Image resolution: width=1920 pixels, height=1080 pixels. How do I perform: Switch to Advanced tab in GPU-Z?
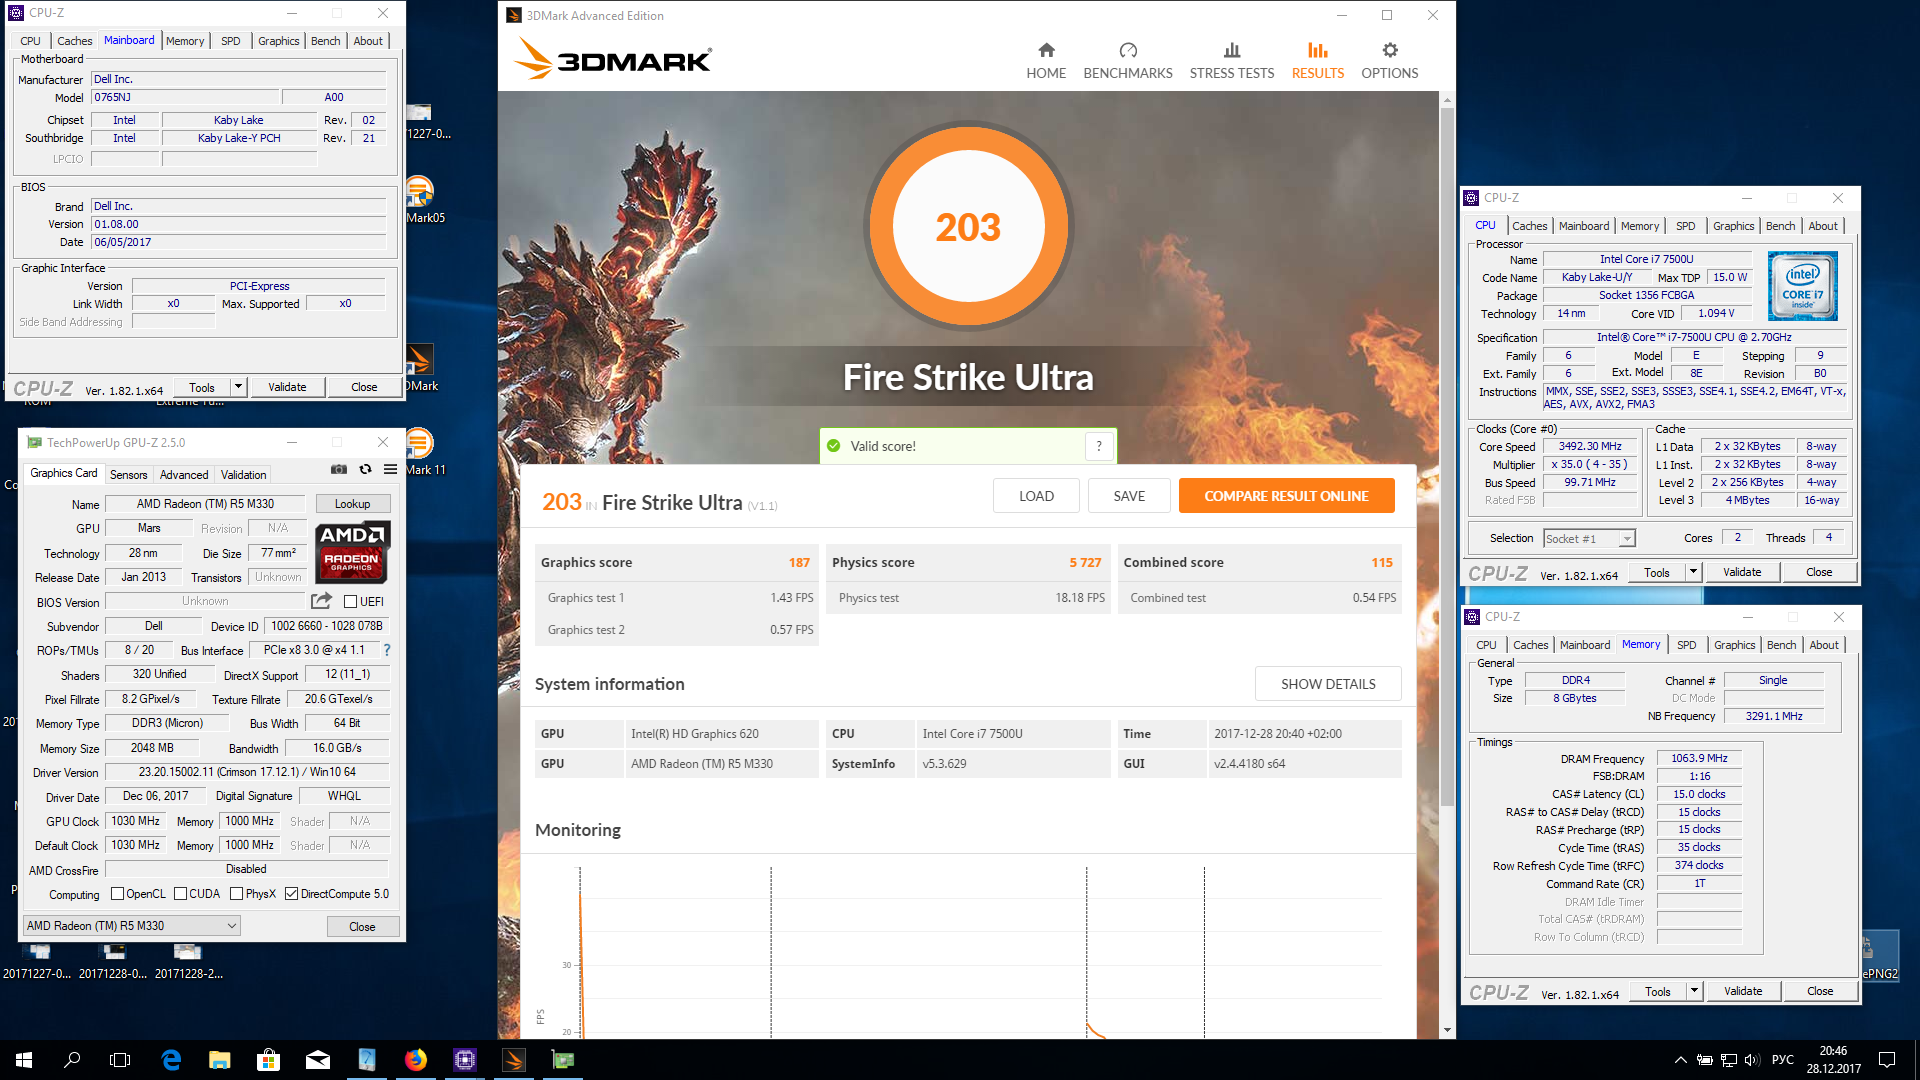tap(184, 475)
